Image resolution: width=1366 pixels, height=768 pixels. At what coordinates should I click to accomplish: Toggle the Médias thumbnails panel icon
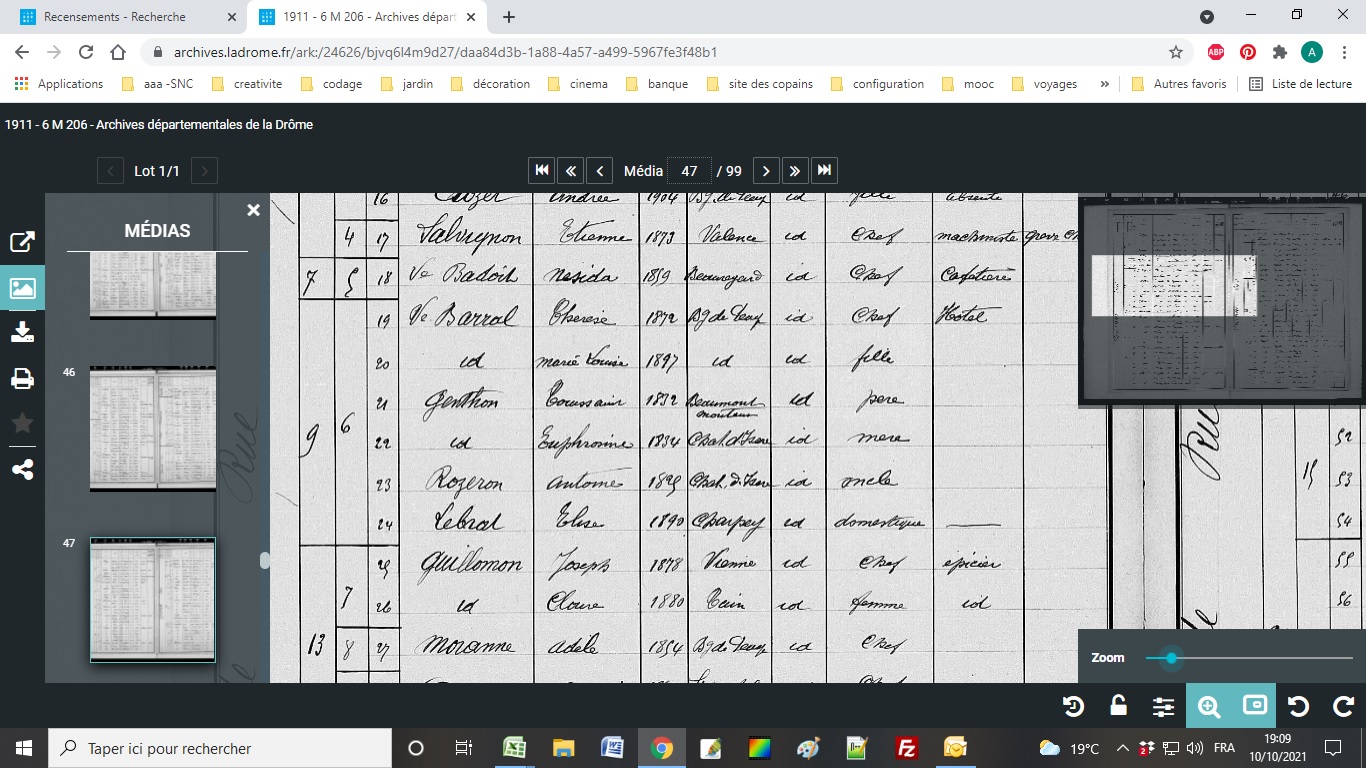[22, 288]
